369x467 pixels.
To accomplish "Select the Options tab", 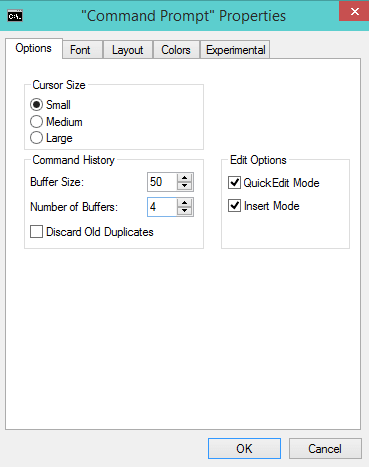I will [34, 48].
